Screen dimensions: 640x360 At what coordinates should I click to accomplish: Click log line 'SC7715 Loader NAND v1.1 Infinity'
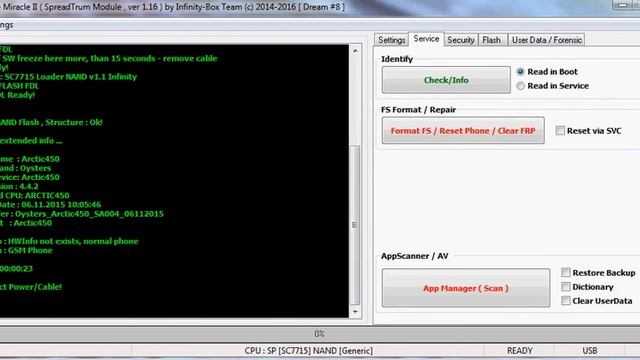[71, 77]
